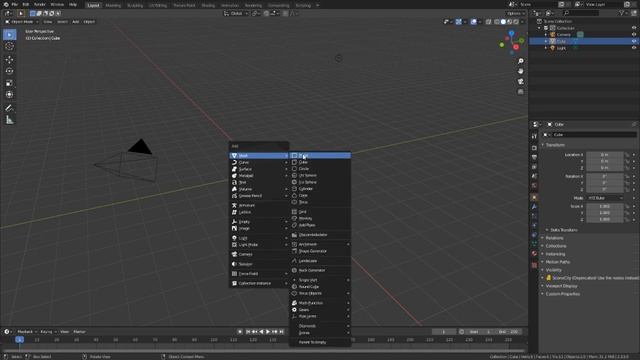The width and height of the screenshot is (640, 360).
Task: Click the zoom view magnifier icon in viewport
Action: [x=520, y=61]
